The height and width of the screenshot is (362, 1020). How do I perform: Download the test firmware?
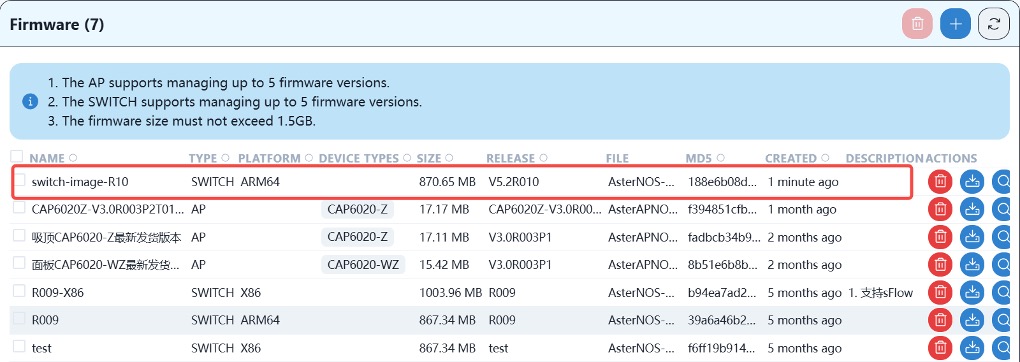click(x=972, y=348)
